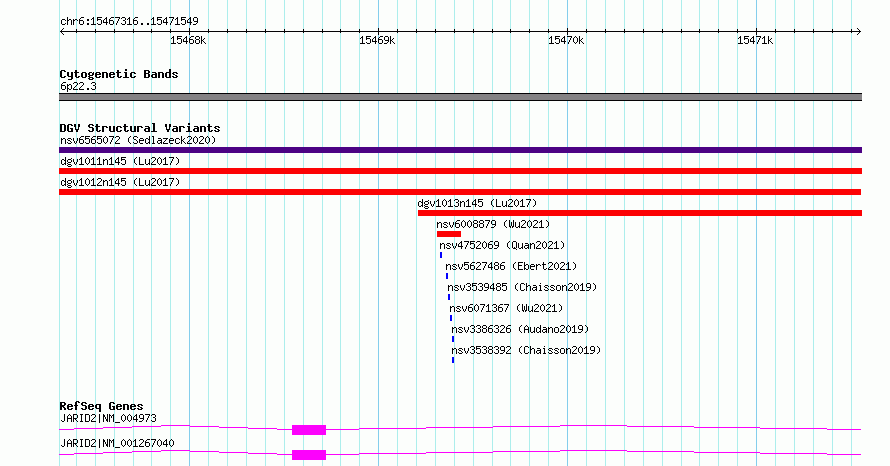This screenshot has height=466, width=890.
Task: Click the 15470k ruler position
Action: coord(566,40)
